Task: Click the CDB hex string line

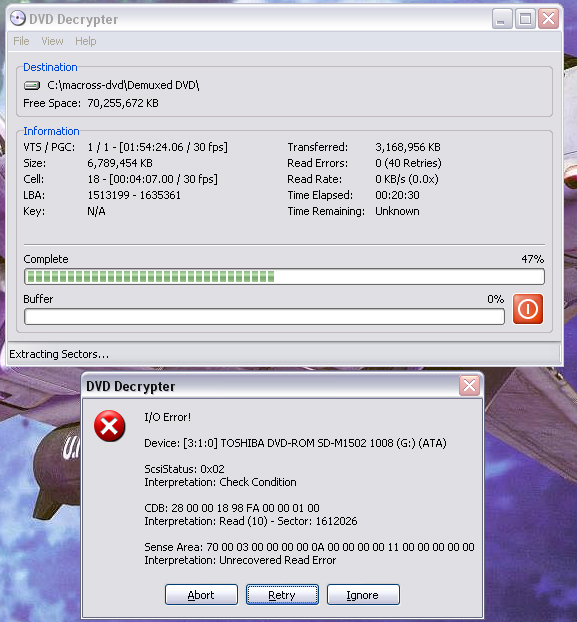Action: pos(232,508)
